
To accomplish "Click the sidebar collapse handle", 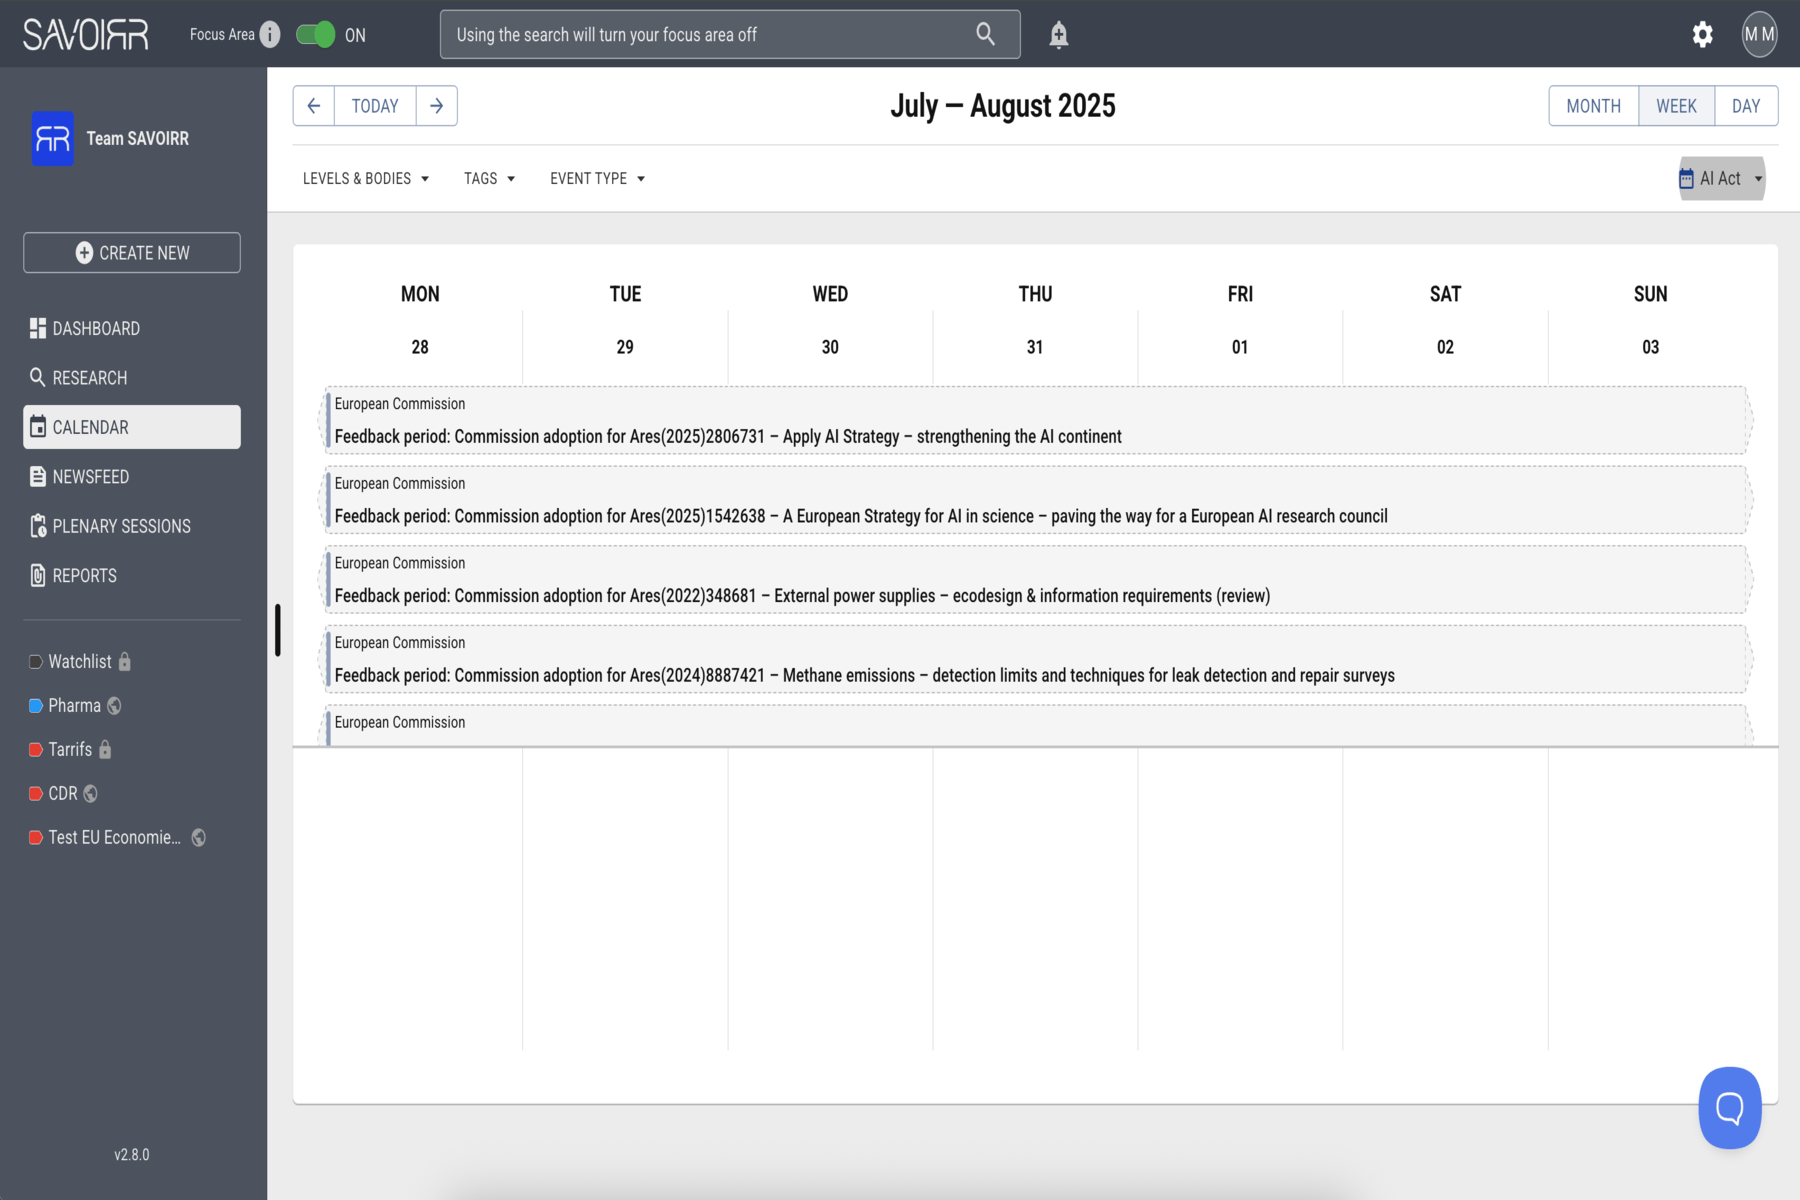I will 278,630.
